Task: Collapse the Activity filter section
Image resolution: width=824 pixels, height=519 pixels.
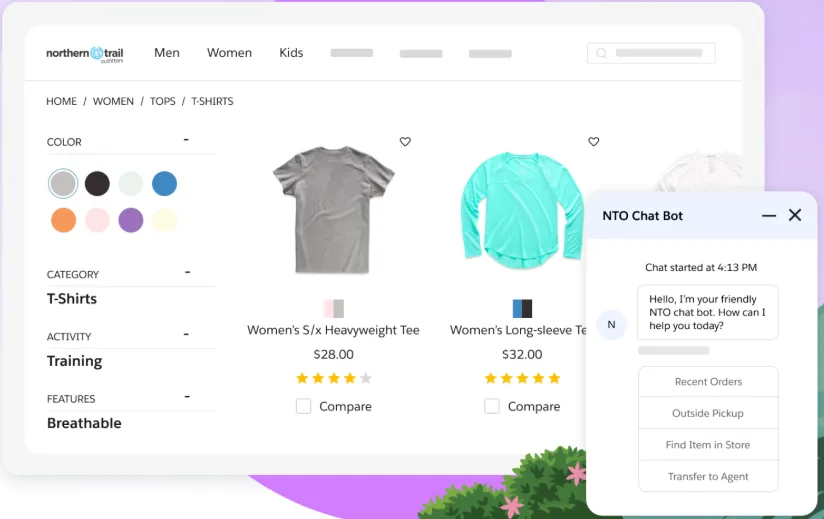Action: [x=186, y=334]
